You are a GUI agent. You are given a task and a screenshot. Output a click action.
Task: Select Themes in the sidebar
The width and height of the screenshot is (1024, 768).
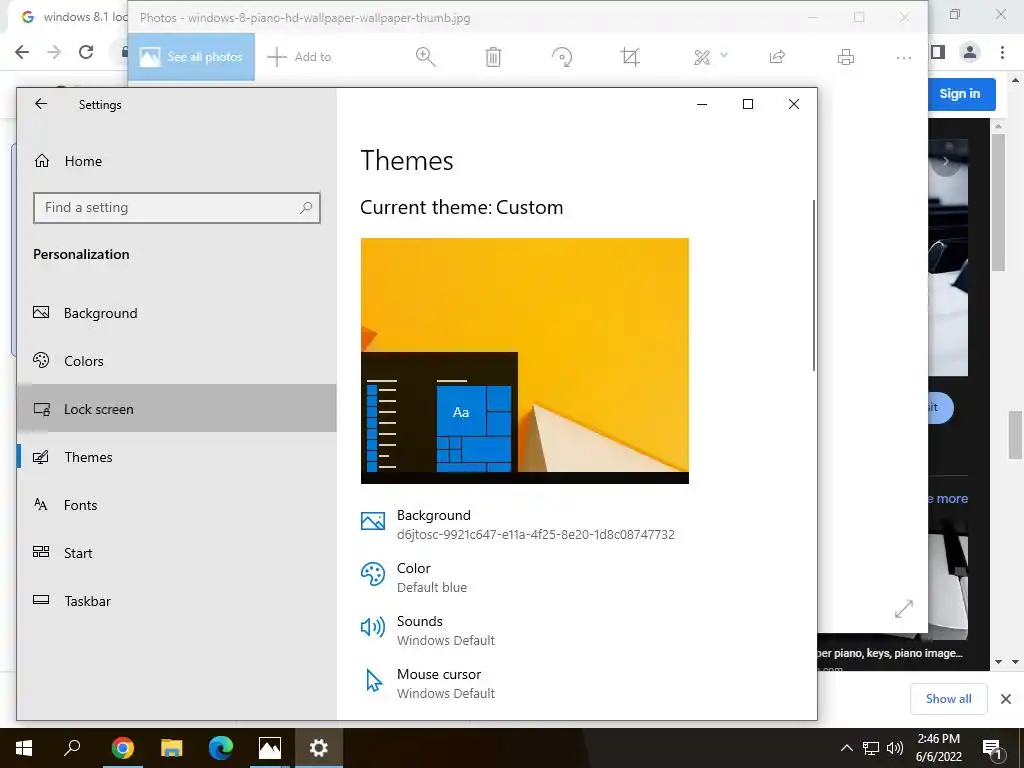pos(176,457)
